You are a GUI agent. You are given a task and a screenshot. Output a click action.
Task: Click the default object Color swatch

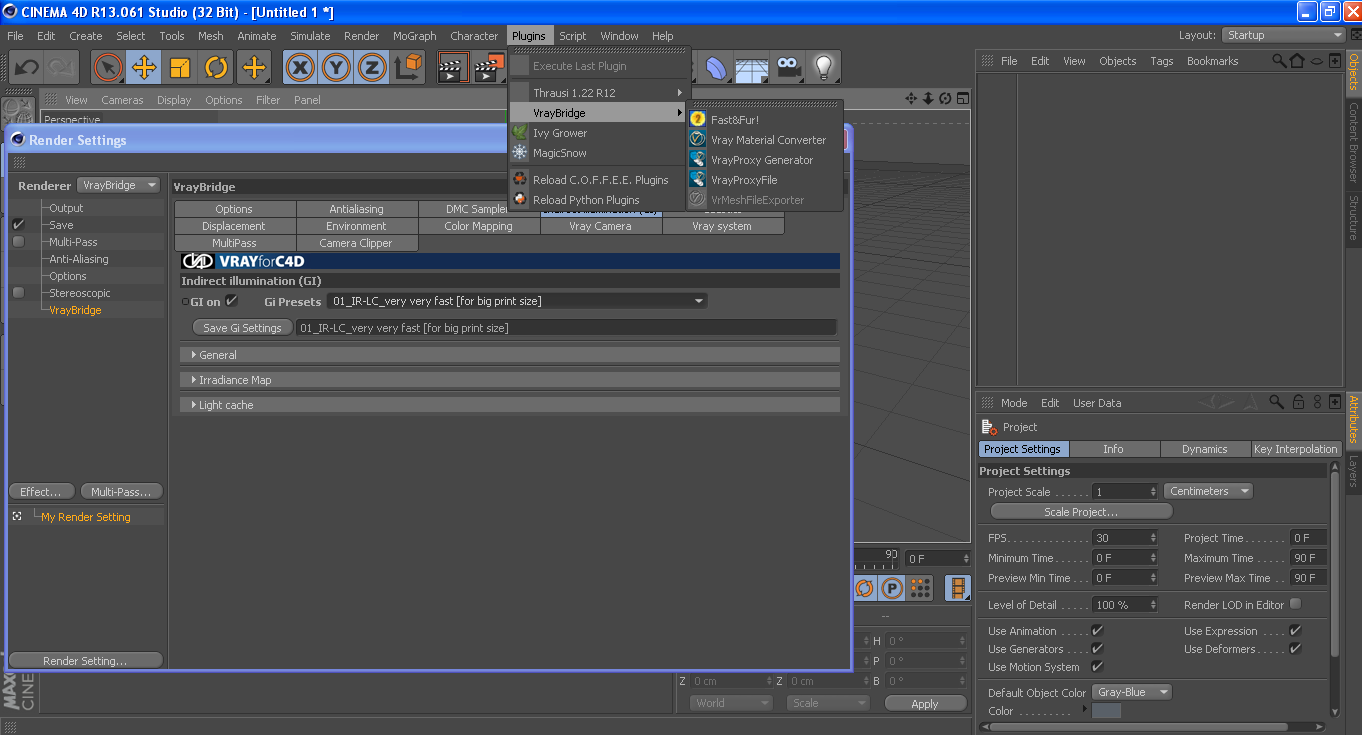click(1107, 711)
